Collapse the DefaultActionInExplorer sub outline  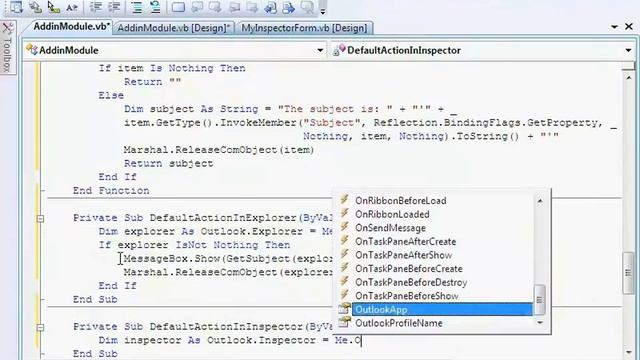(40, 218)
